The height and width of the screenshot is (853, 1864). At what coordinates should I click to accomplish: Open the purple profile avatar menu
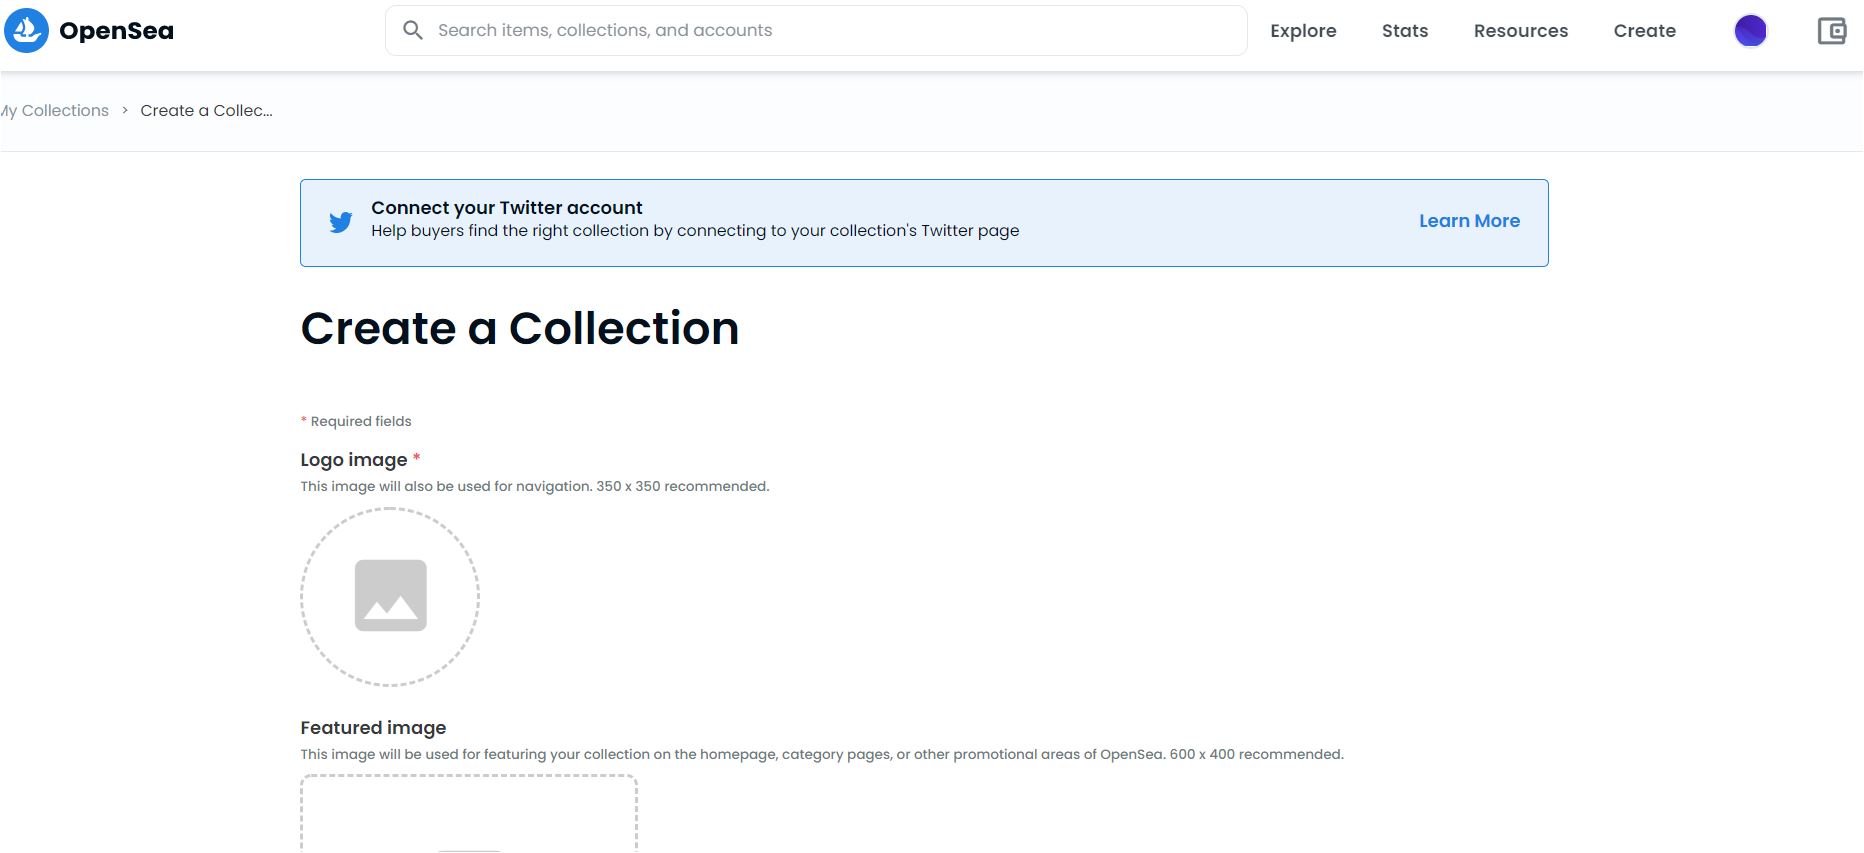pos(1750,31)
